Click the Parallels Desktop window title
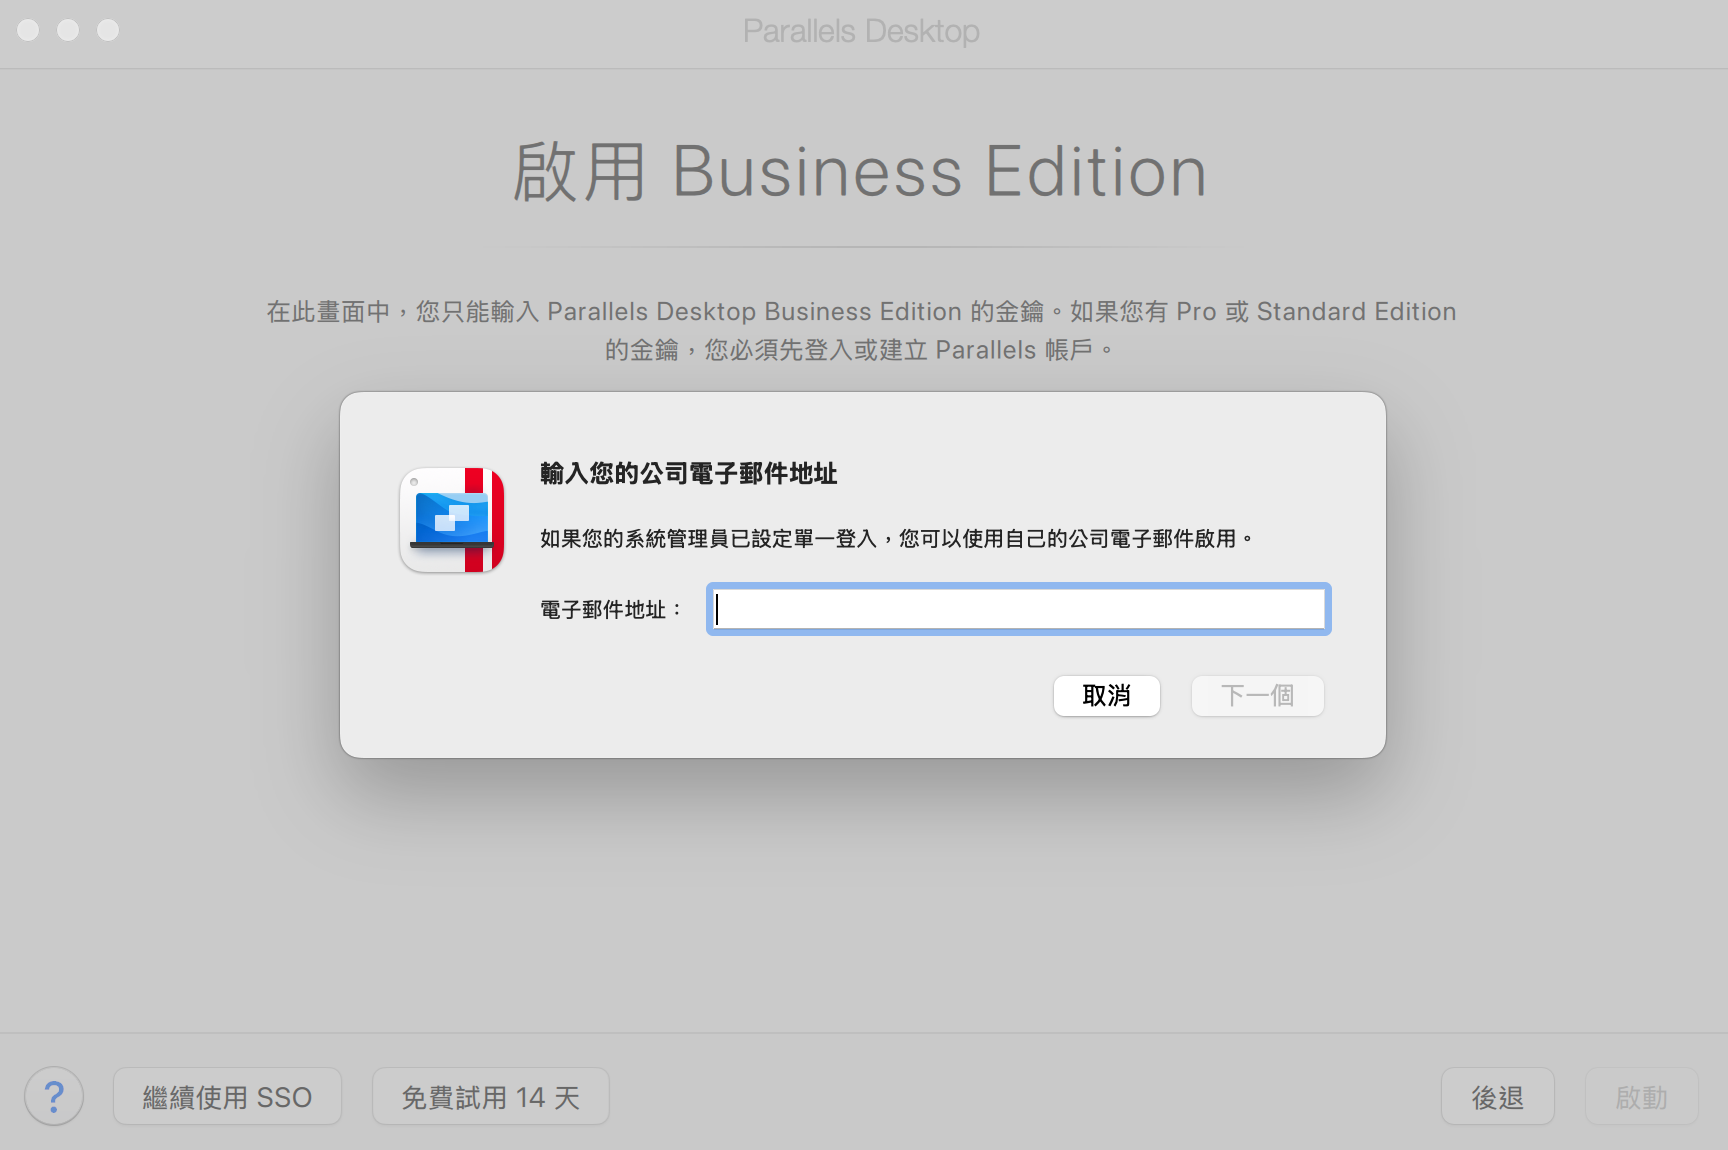 (x=861, y=31)
